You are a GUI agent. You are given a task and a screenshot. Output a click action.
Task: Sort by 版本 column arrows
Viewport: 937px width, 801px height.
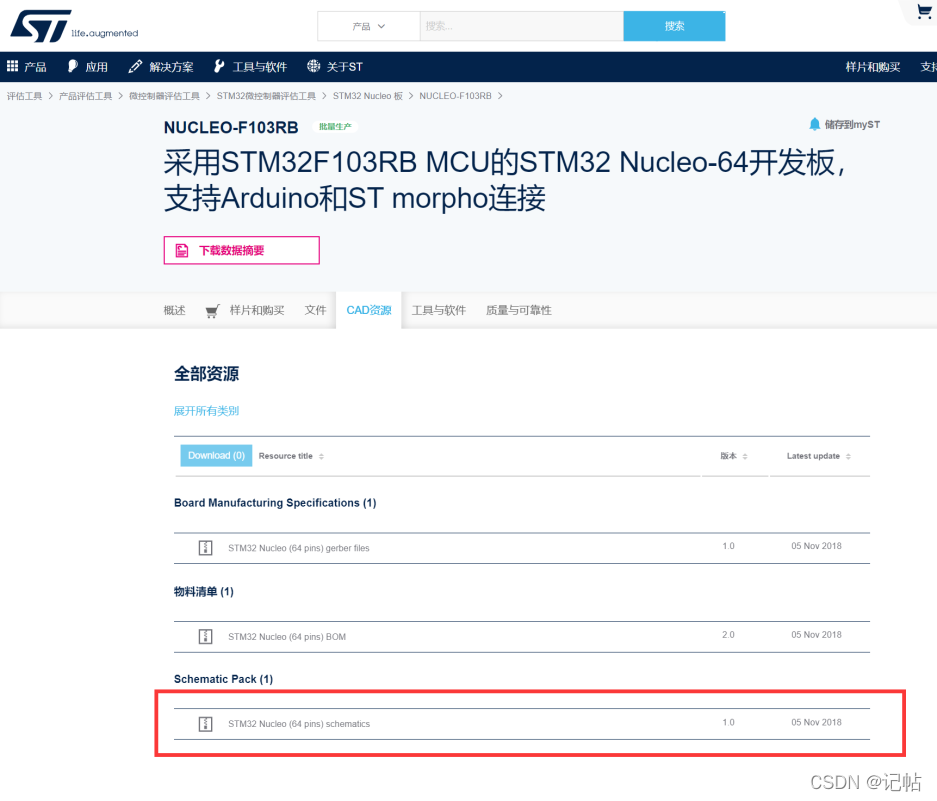click(x=745, y=456)
